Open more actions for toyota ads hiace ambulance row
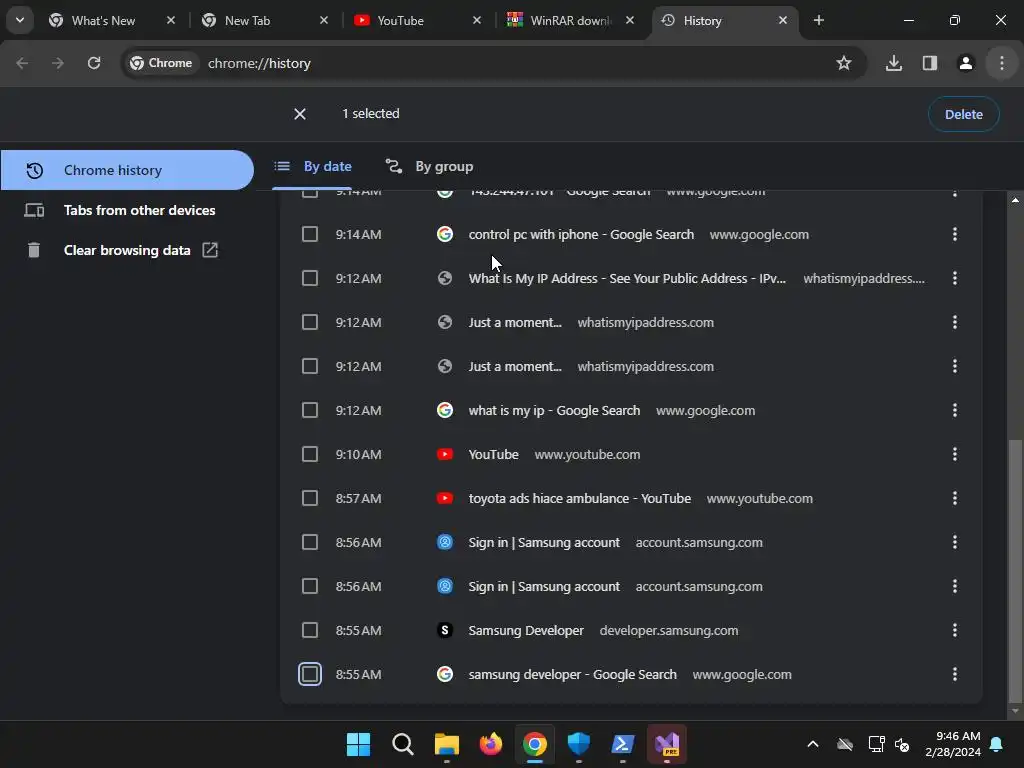This screenshot has width=1024, height=768. [955, 498]
